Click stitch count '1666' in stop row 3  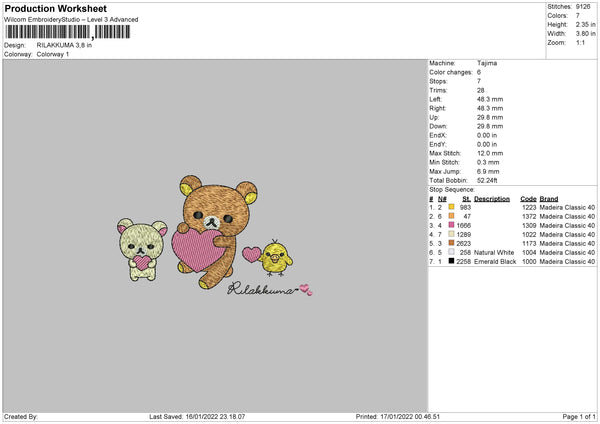pos(464,225)
